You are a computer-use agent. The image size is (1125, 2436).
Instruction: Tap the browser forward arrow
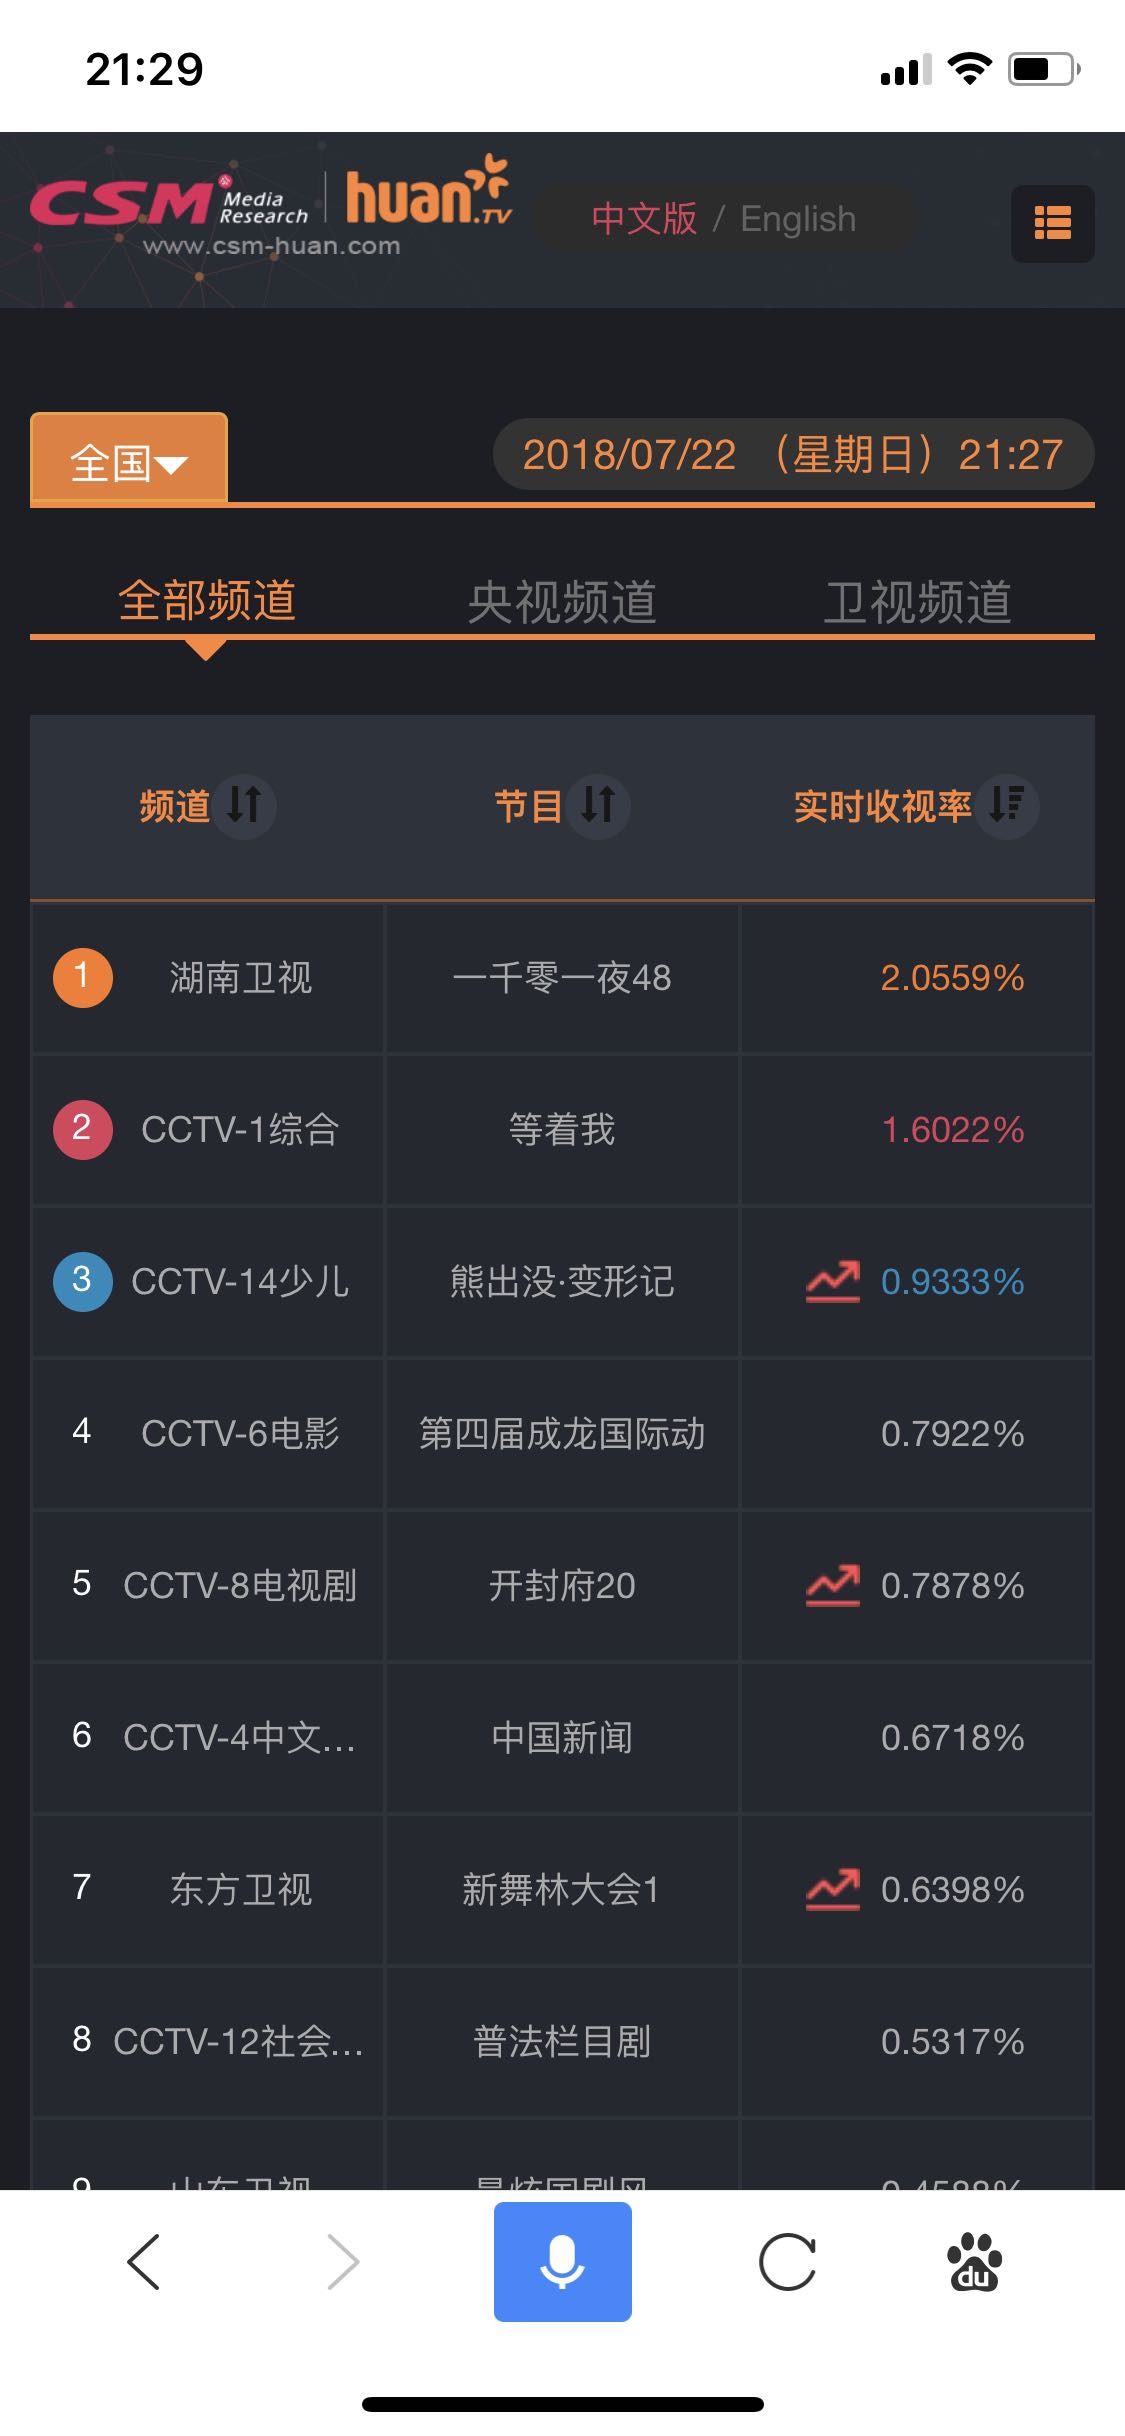(343, 2261)
